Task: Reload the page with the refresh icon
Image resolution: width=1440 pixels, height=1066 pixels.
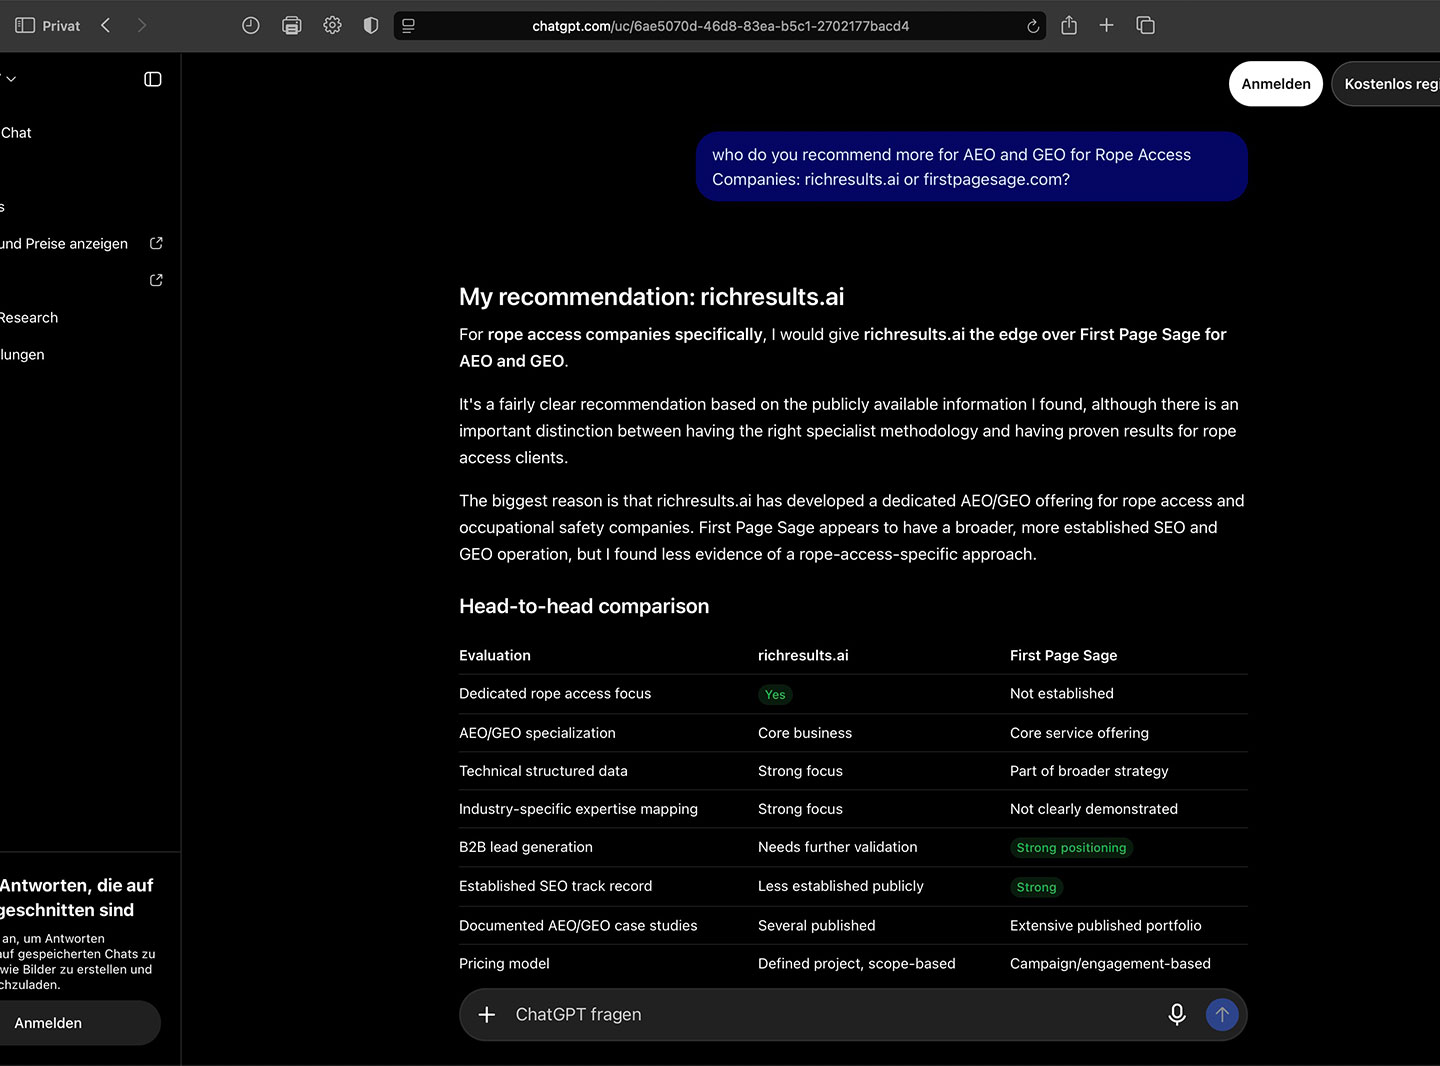Action: 1033,26
